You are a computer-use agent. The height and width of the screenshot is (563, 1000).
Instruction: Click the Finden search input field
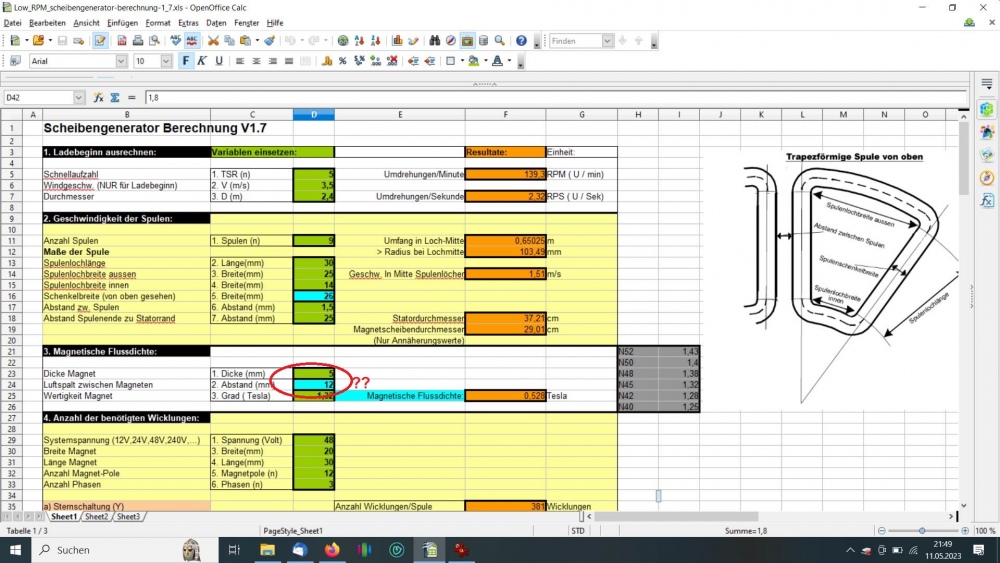(x=575, y=41)
